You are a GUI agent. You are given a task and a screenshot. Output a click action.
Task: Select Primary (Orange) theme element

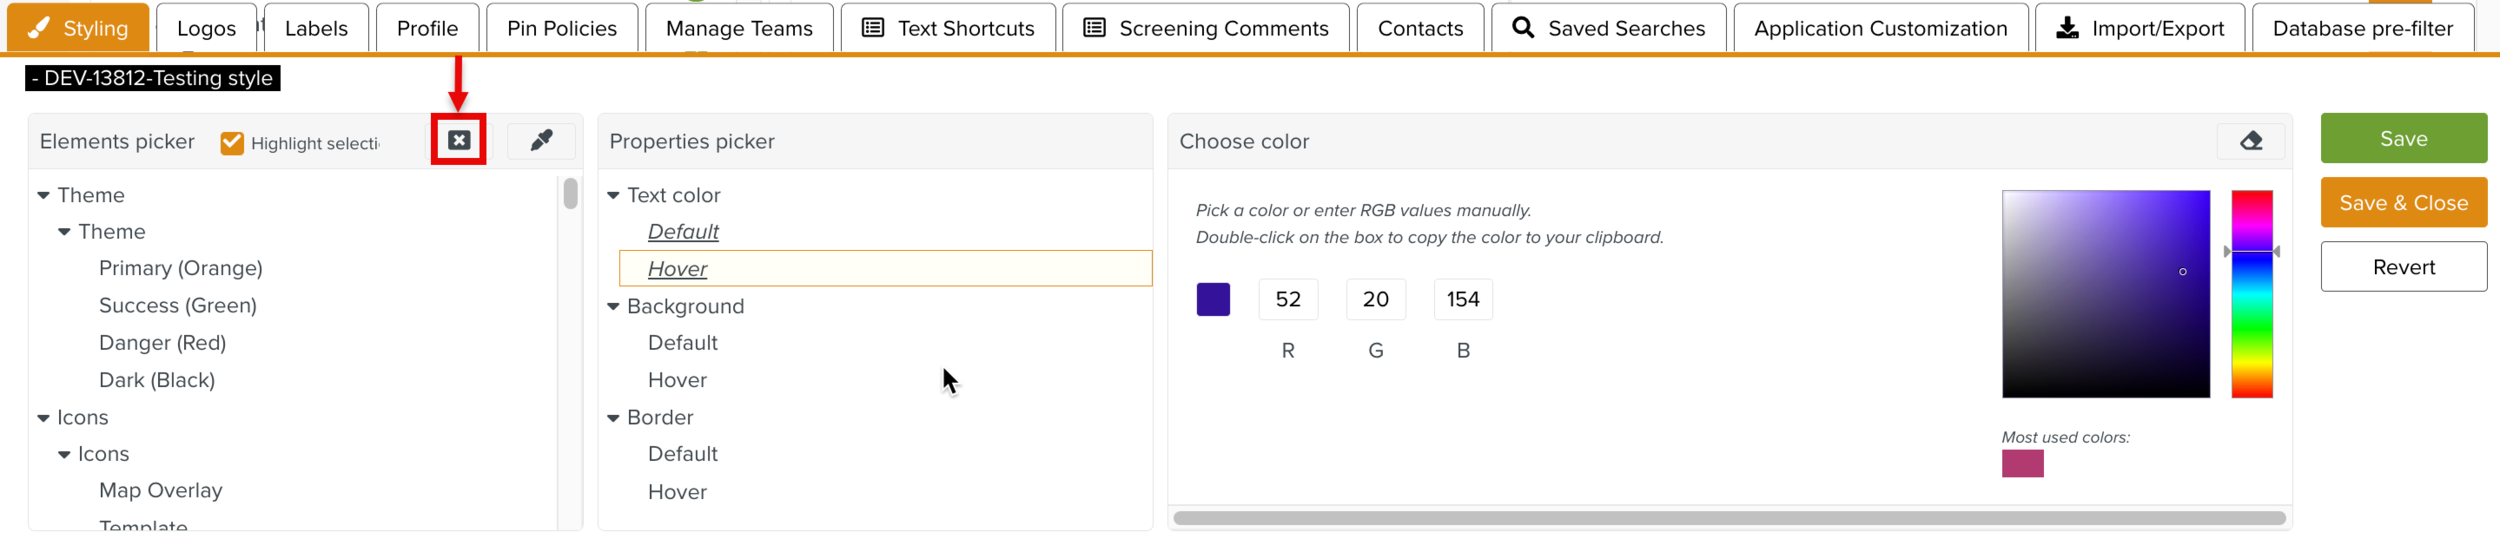click(181, 269)
